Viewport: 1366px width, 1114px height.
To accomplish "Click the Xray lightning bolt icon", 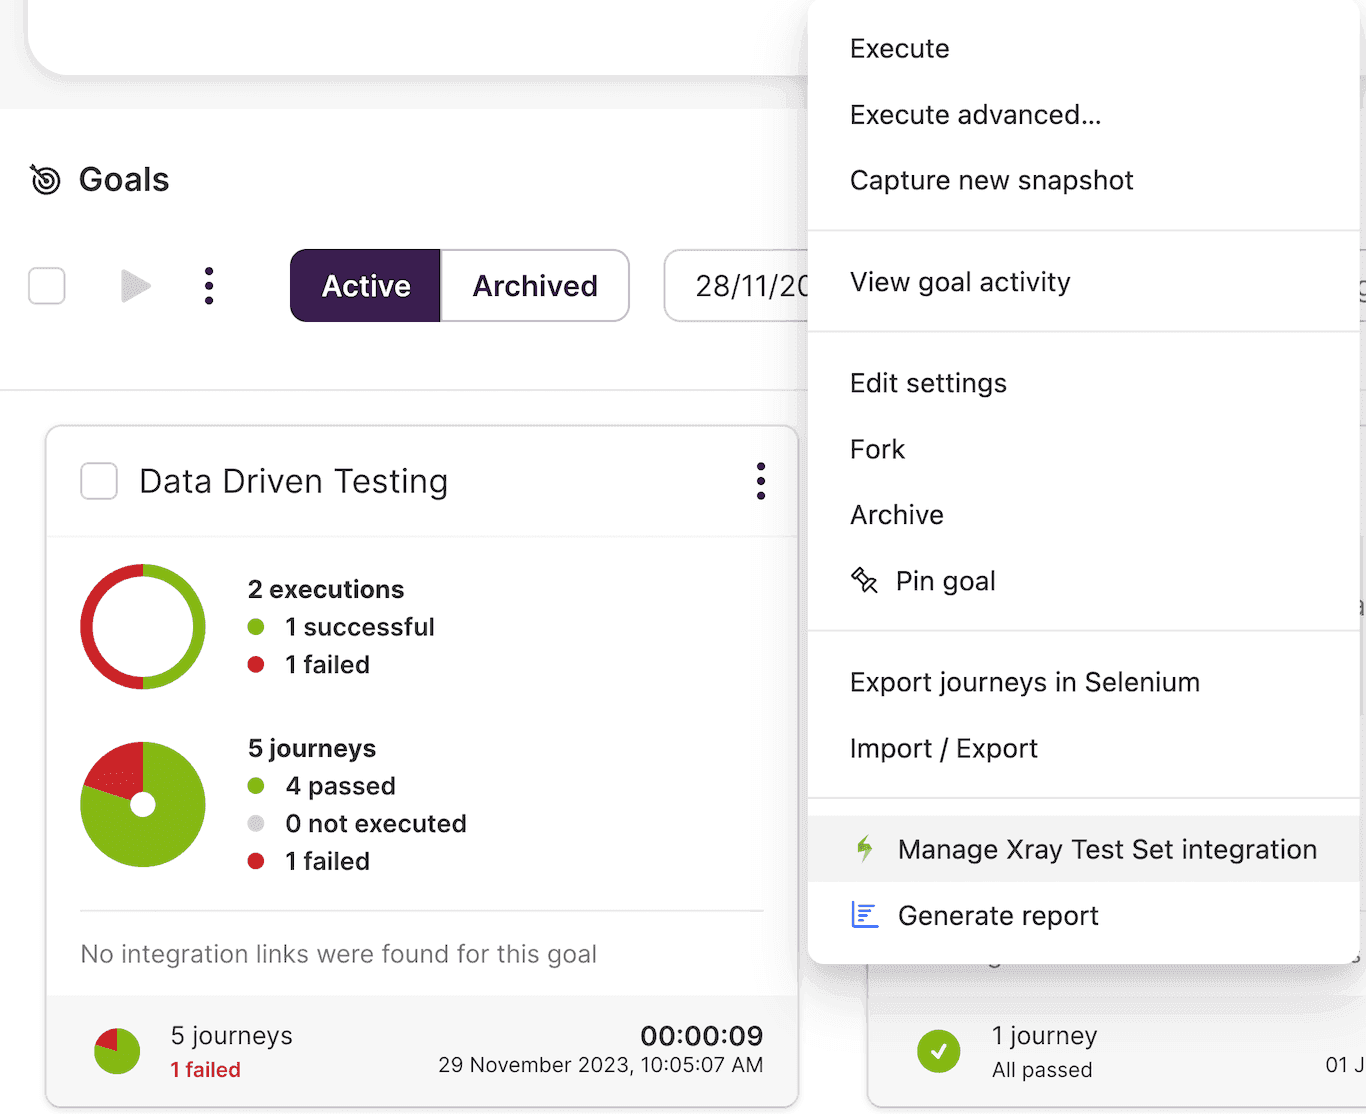I will tap(865, 849).
